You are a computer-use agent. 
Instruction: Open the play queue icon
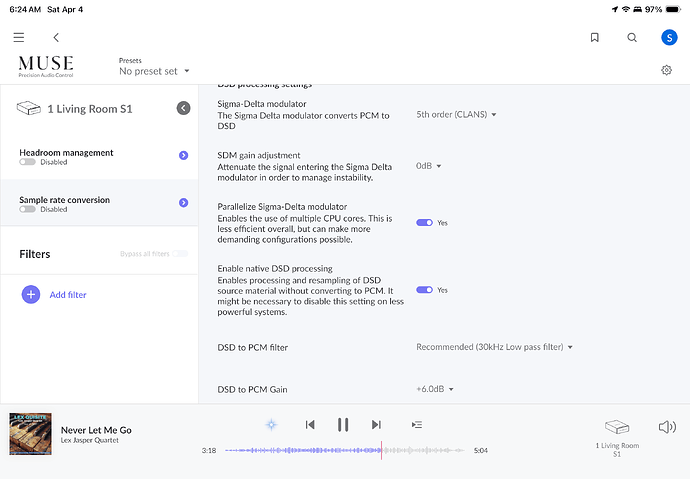point(417,425)
